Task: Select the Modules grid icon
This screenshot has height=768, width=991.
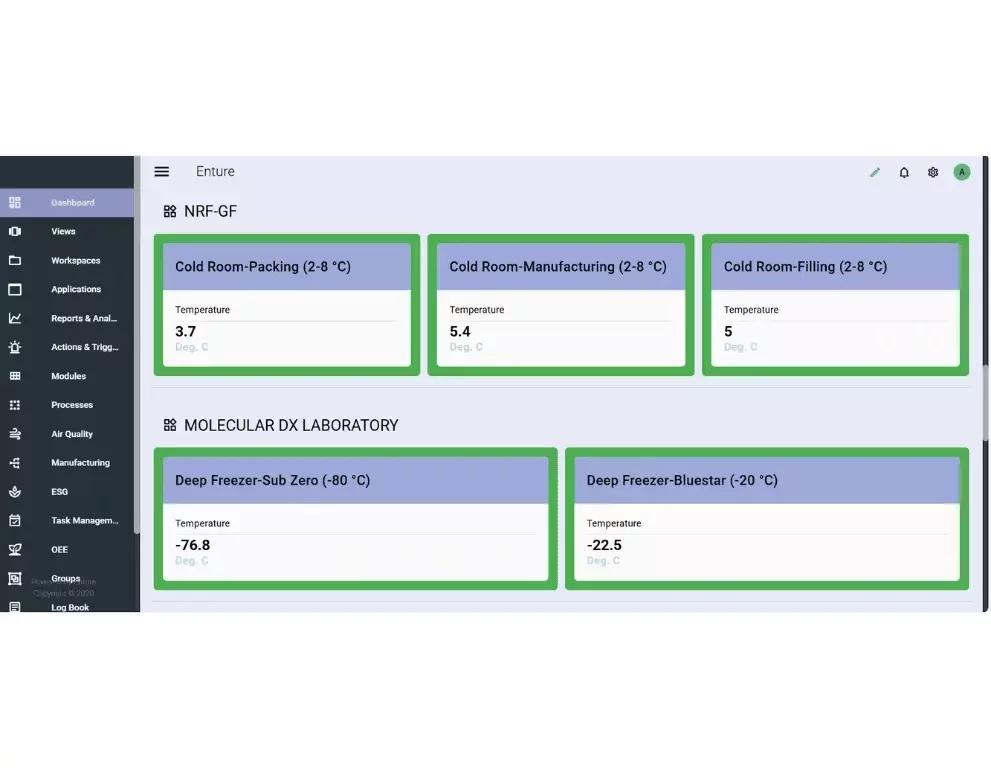Action: 14,376
